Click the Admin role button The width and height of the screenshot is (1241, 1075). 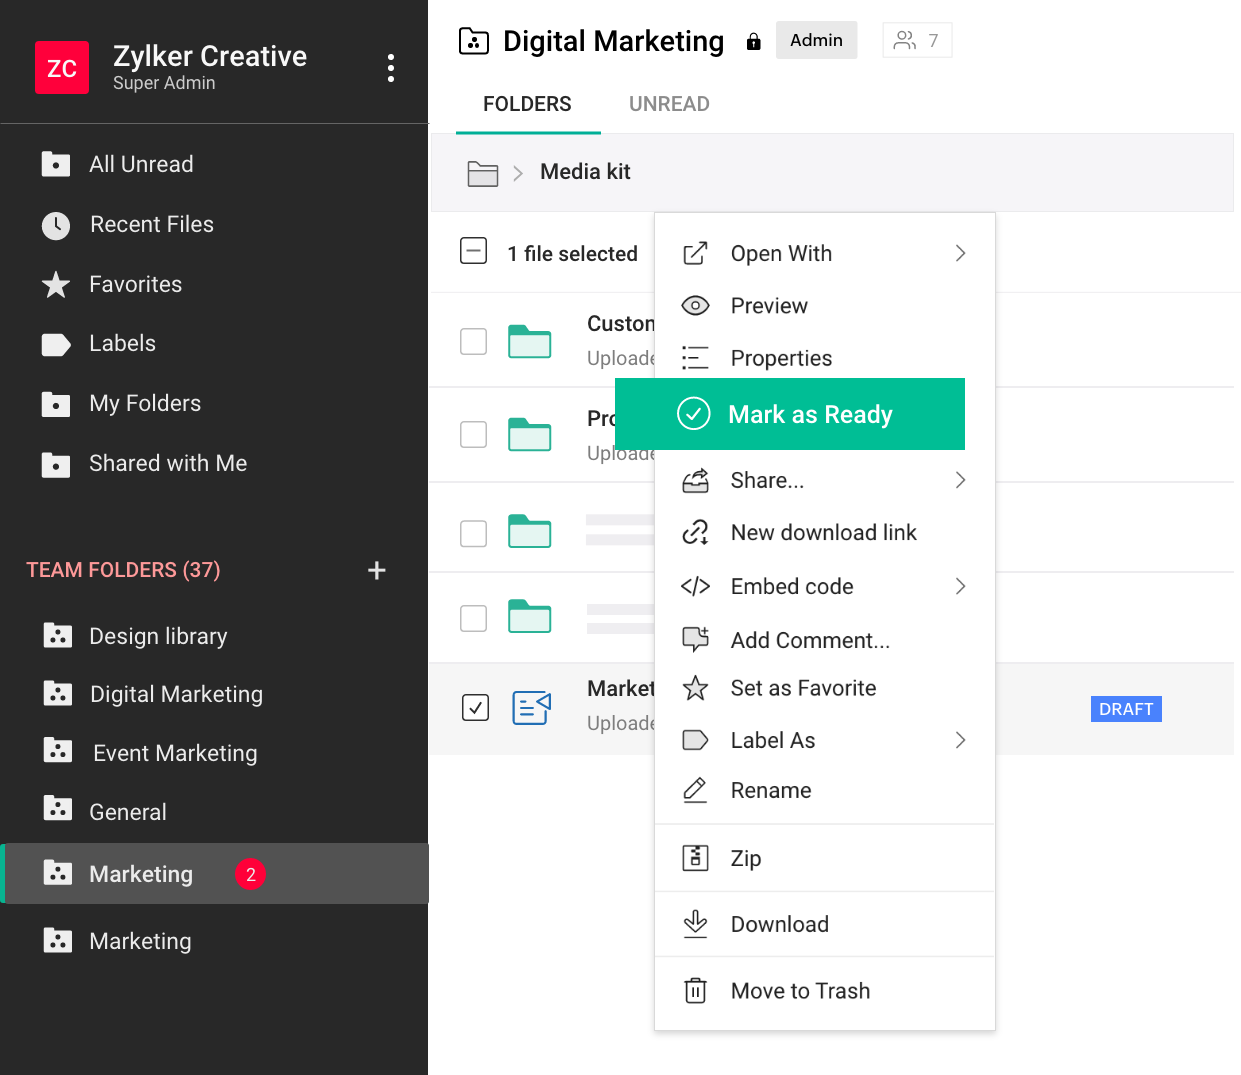pyautogui.click(x=816, y=40)
